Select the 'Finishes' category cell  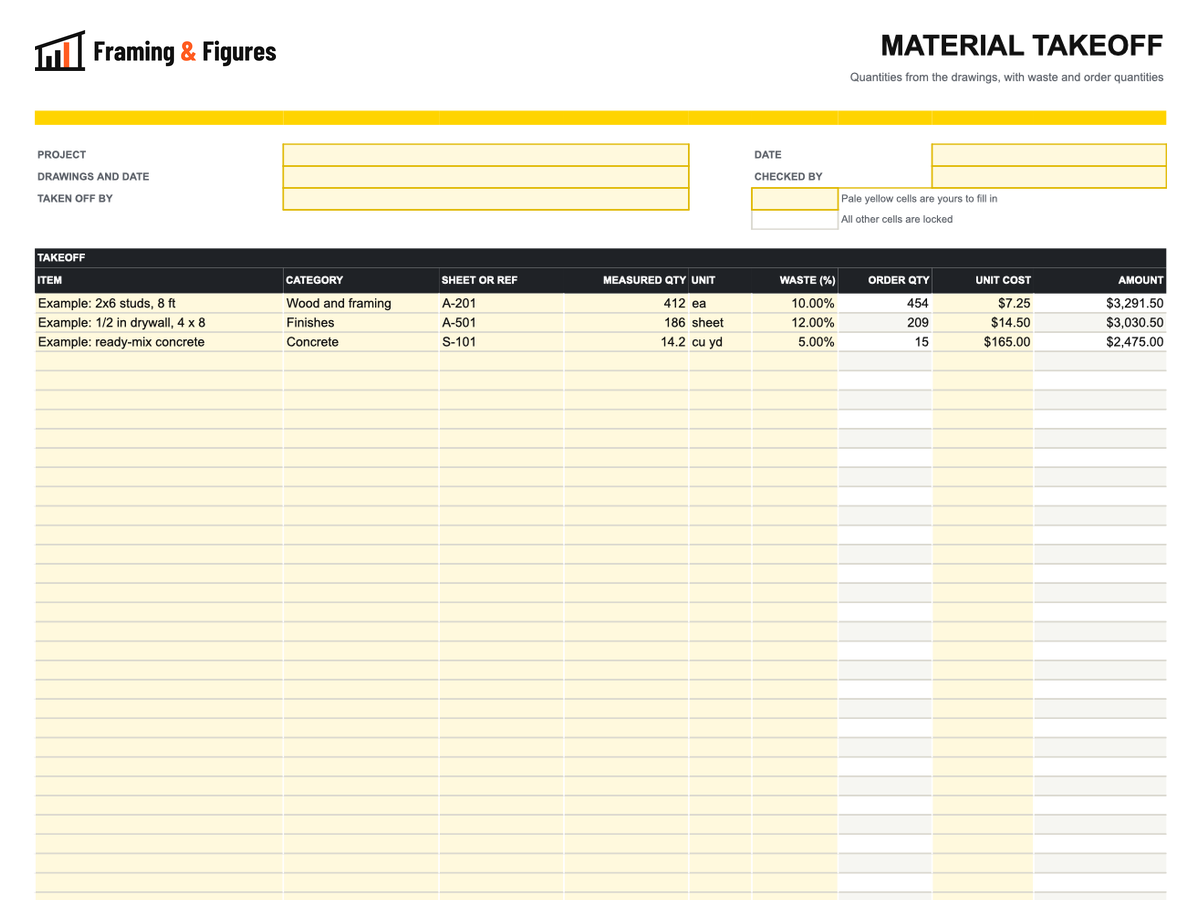(361, 323)
